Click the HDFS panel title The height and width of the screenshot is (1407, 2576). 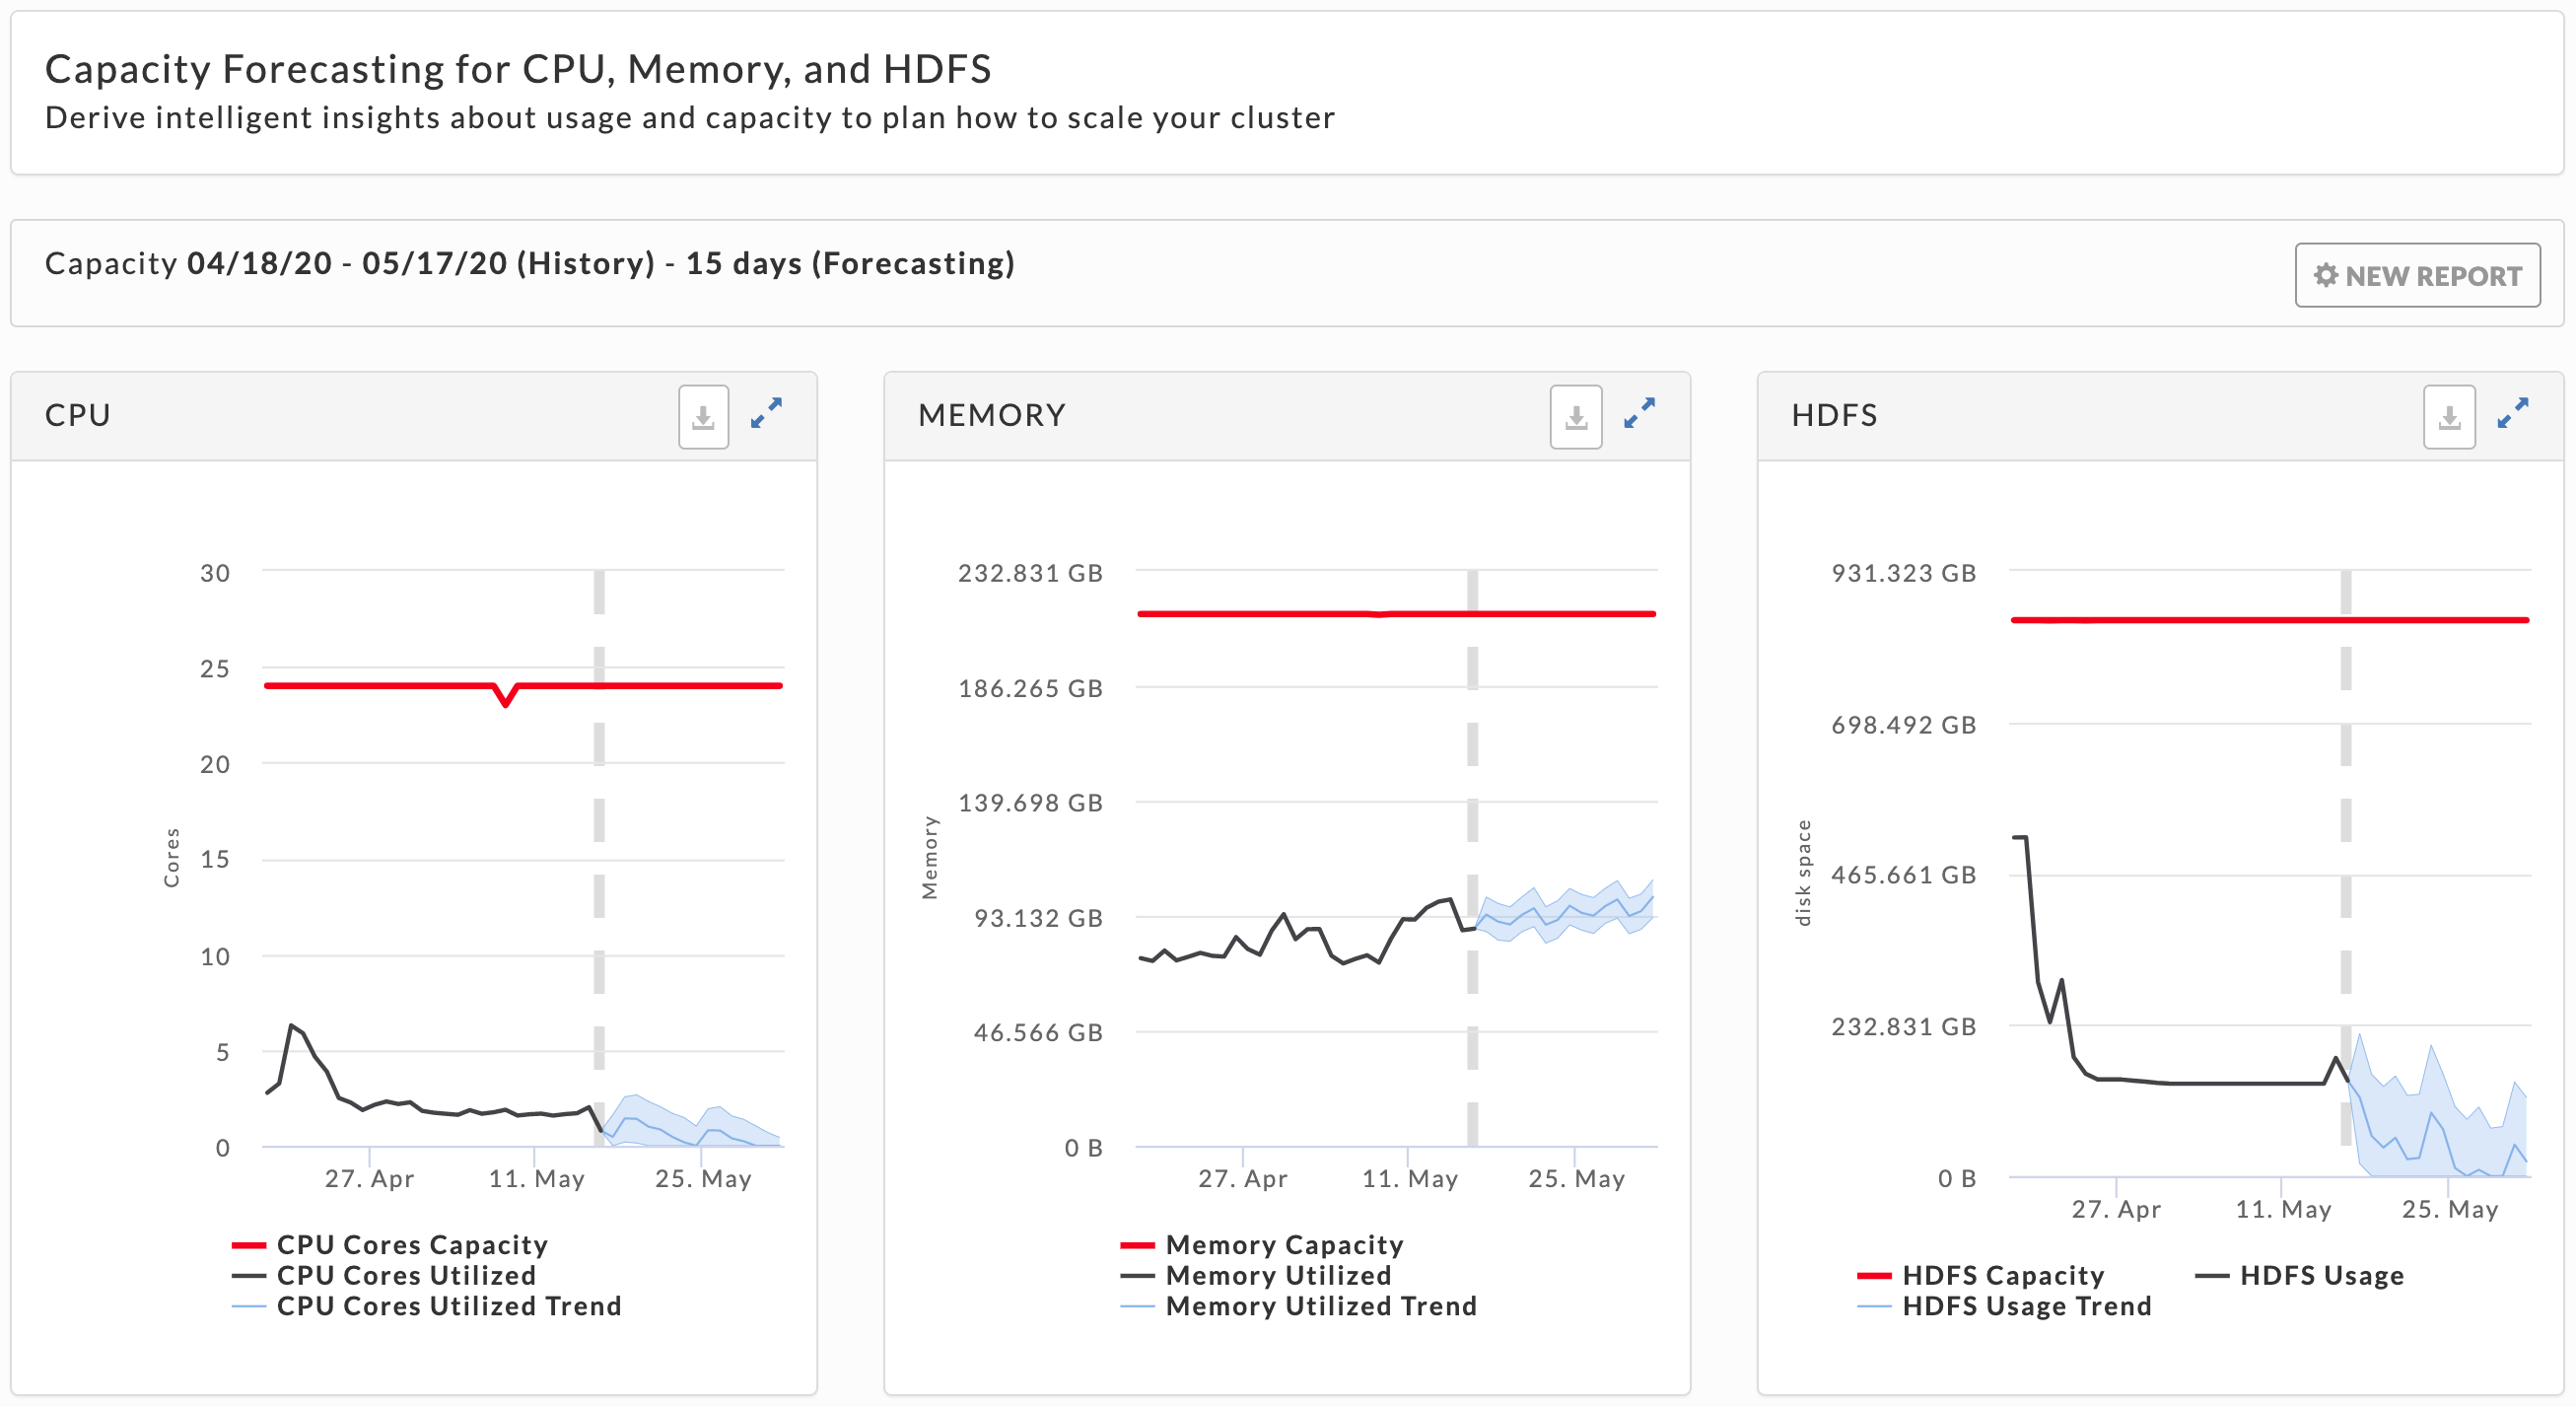[x=1834, y=415]
